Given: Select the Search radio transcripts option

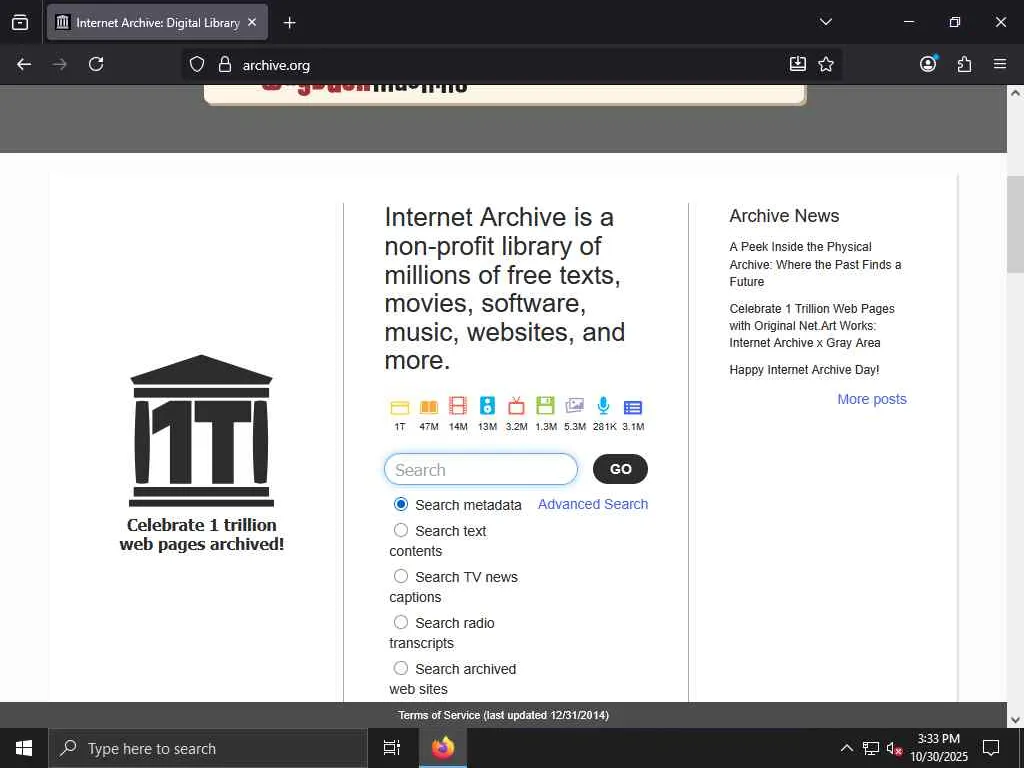Looking at the screenshot, I should pos(401,622).
